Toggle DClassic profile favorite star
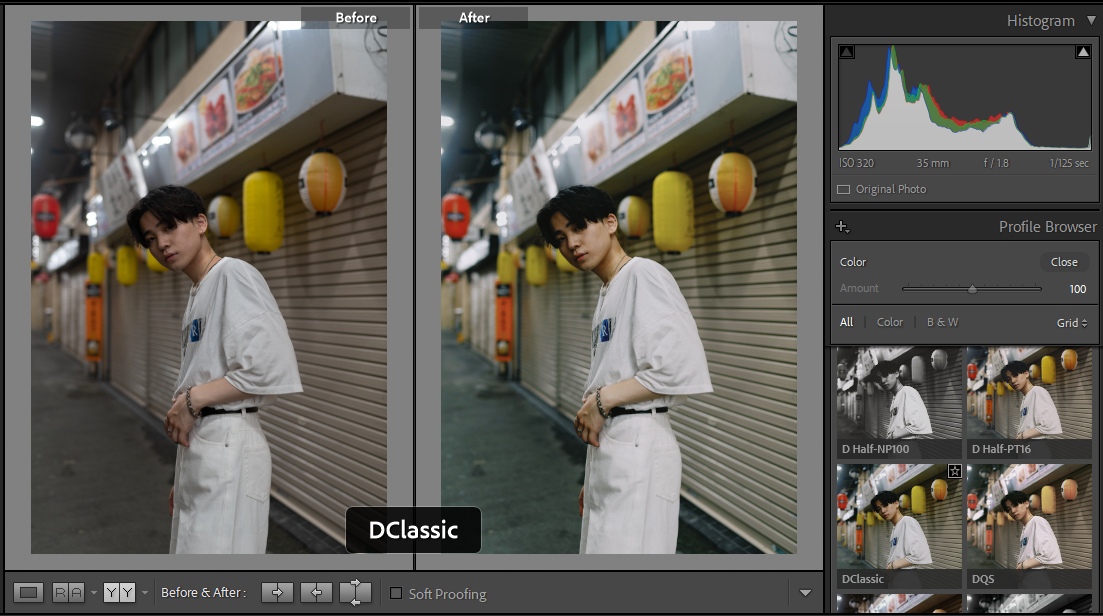 pos(954,471)
